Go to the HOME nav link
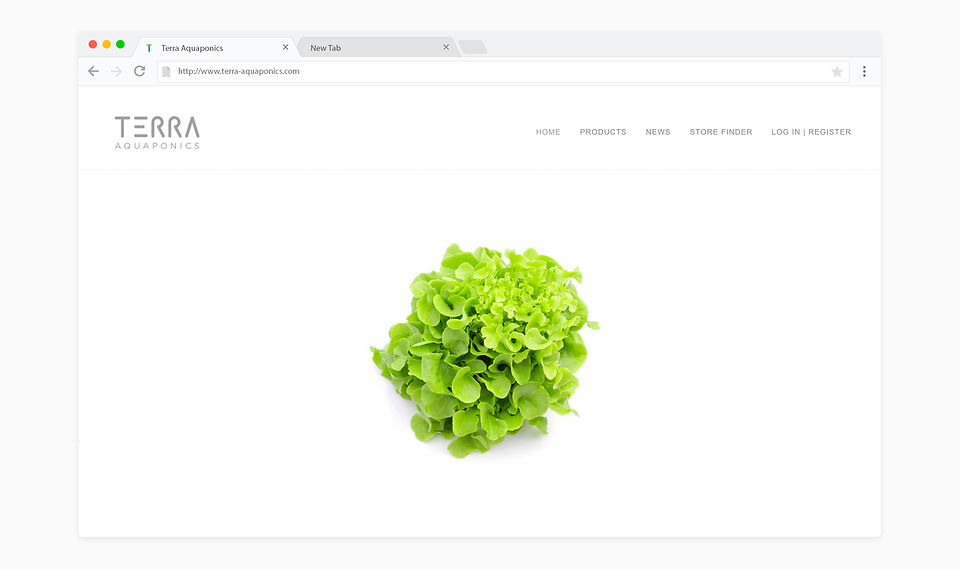The image size is (960, 569). point(548,132)
